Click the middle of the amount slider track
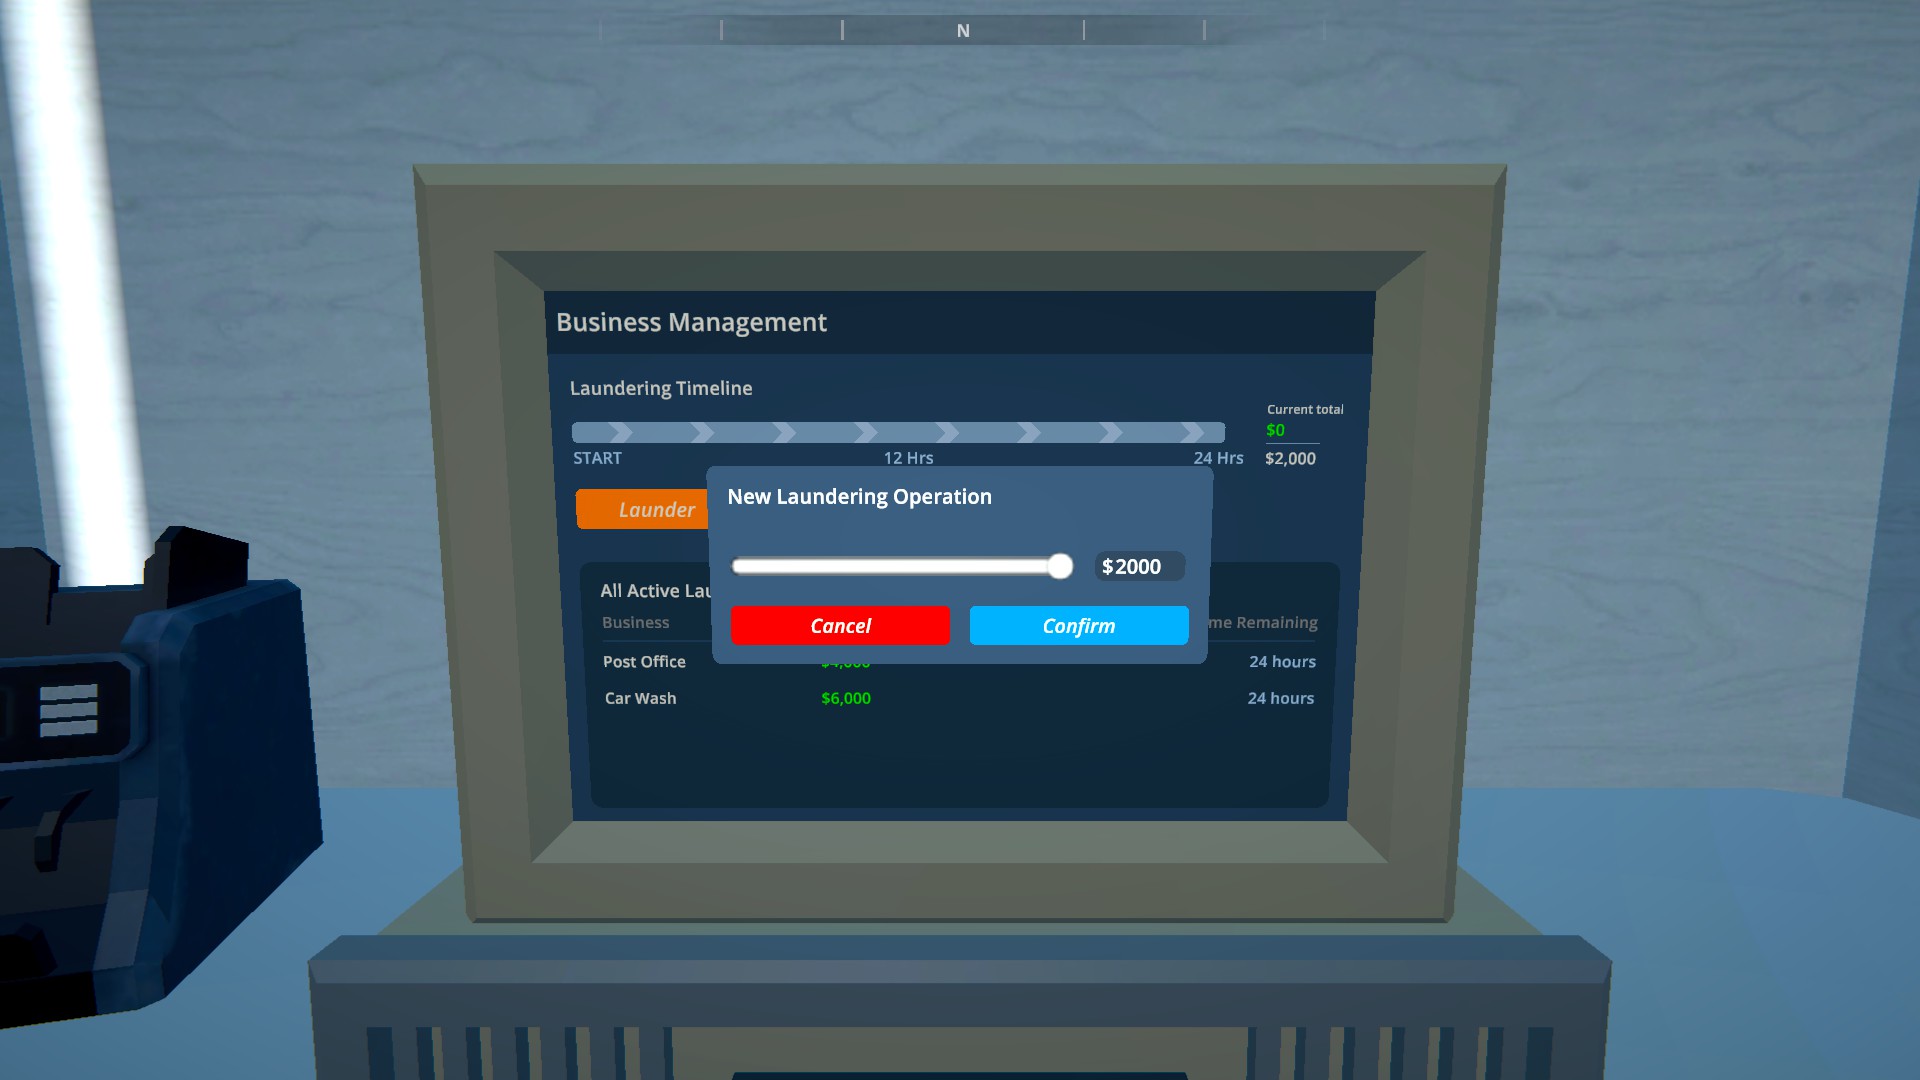This screenshot has width=1920, height=1080. pyautogui.click(x=900, y=567)
